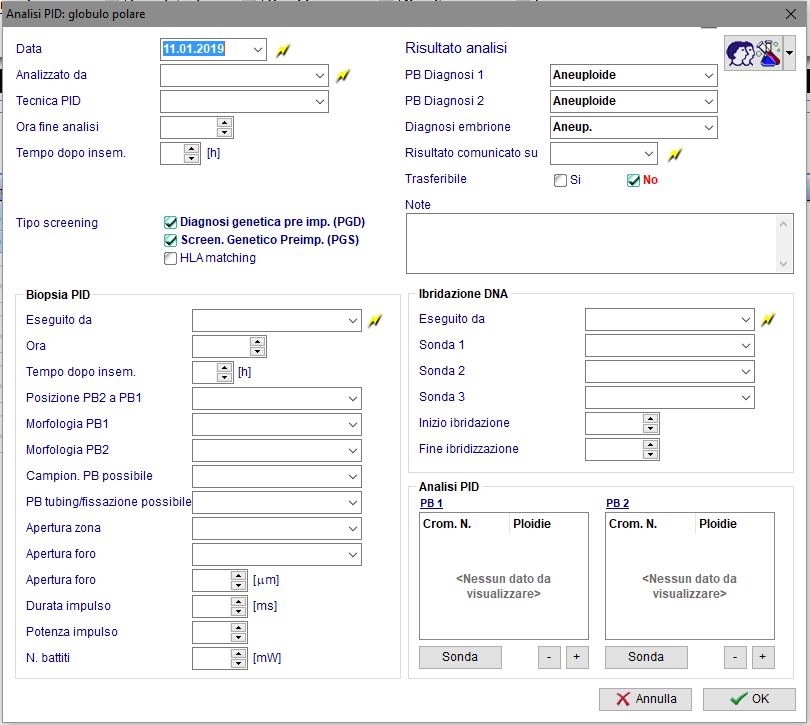Decrease Fine ibridizzazione time spinner
Screen dimensions: 810x725
pos(650,454)
